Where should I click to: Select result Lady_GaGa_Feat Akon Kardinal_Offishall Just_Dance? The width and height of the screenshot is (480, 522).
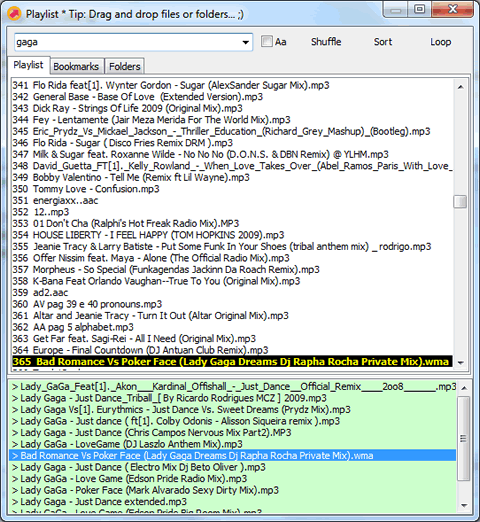[x=233, y=387]
